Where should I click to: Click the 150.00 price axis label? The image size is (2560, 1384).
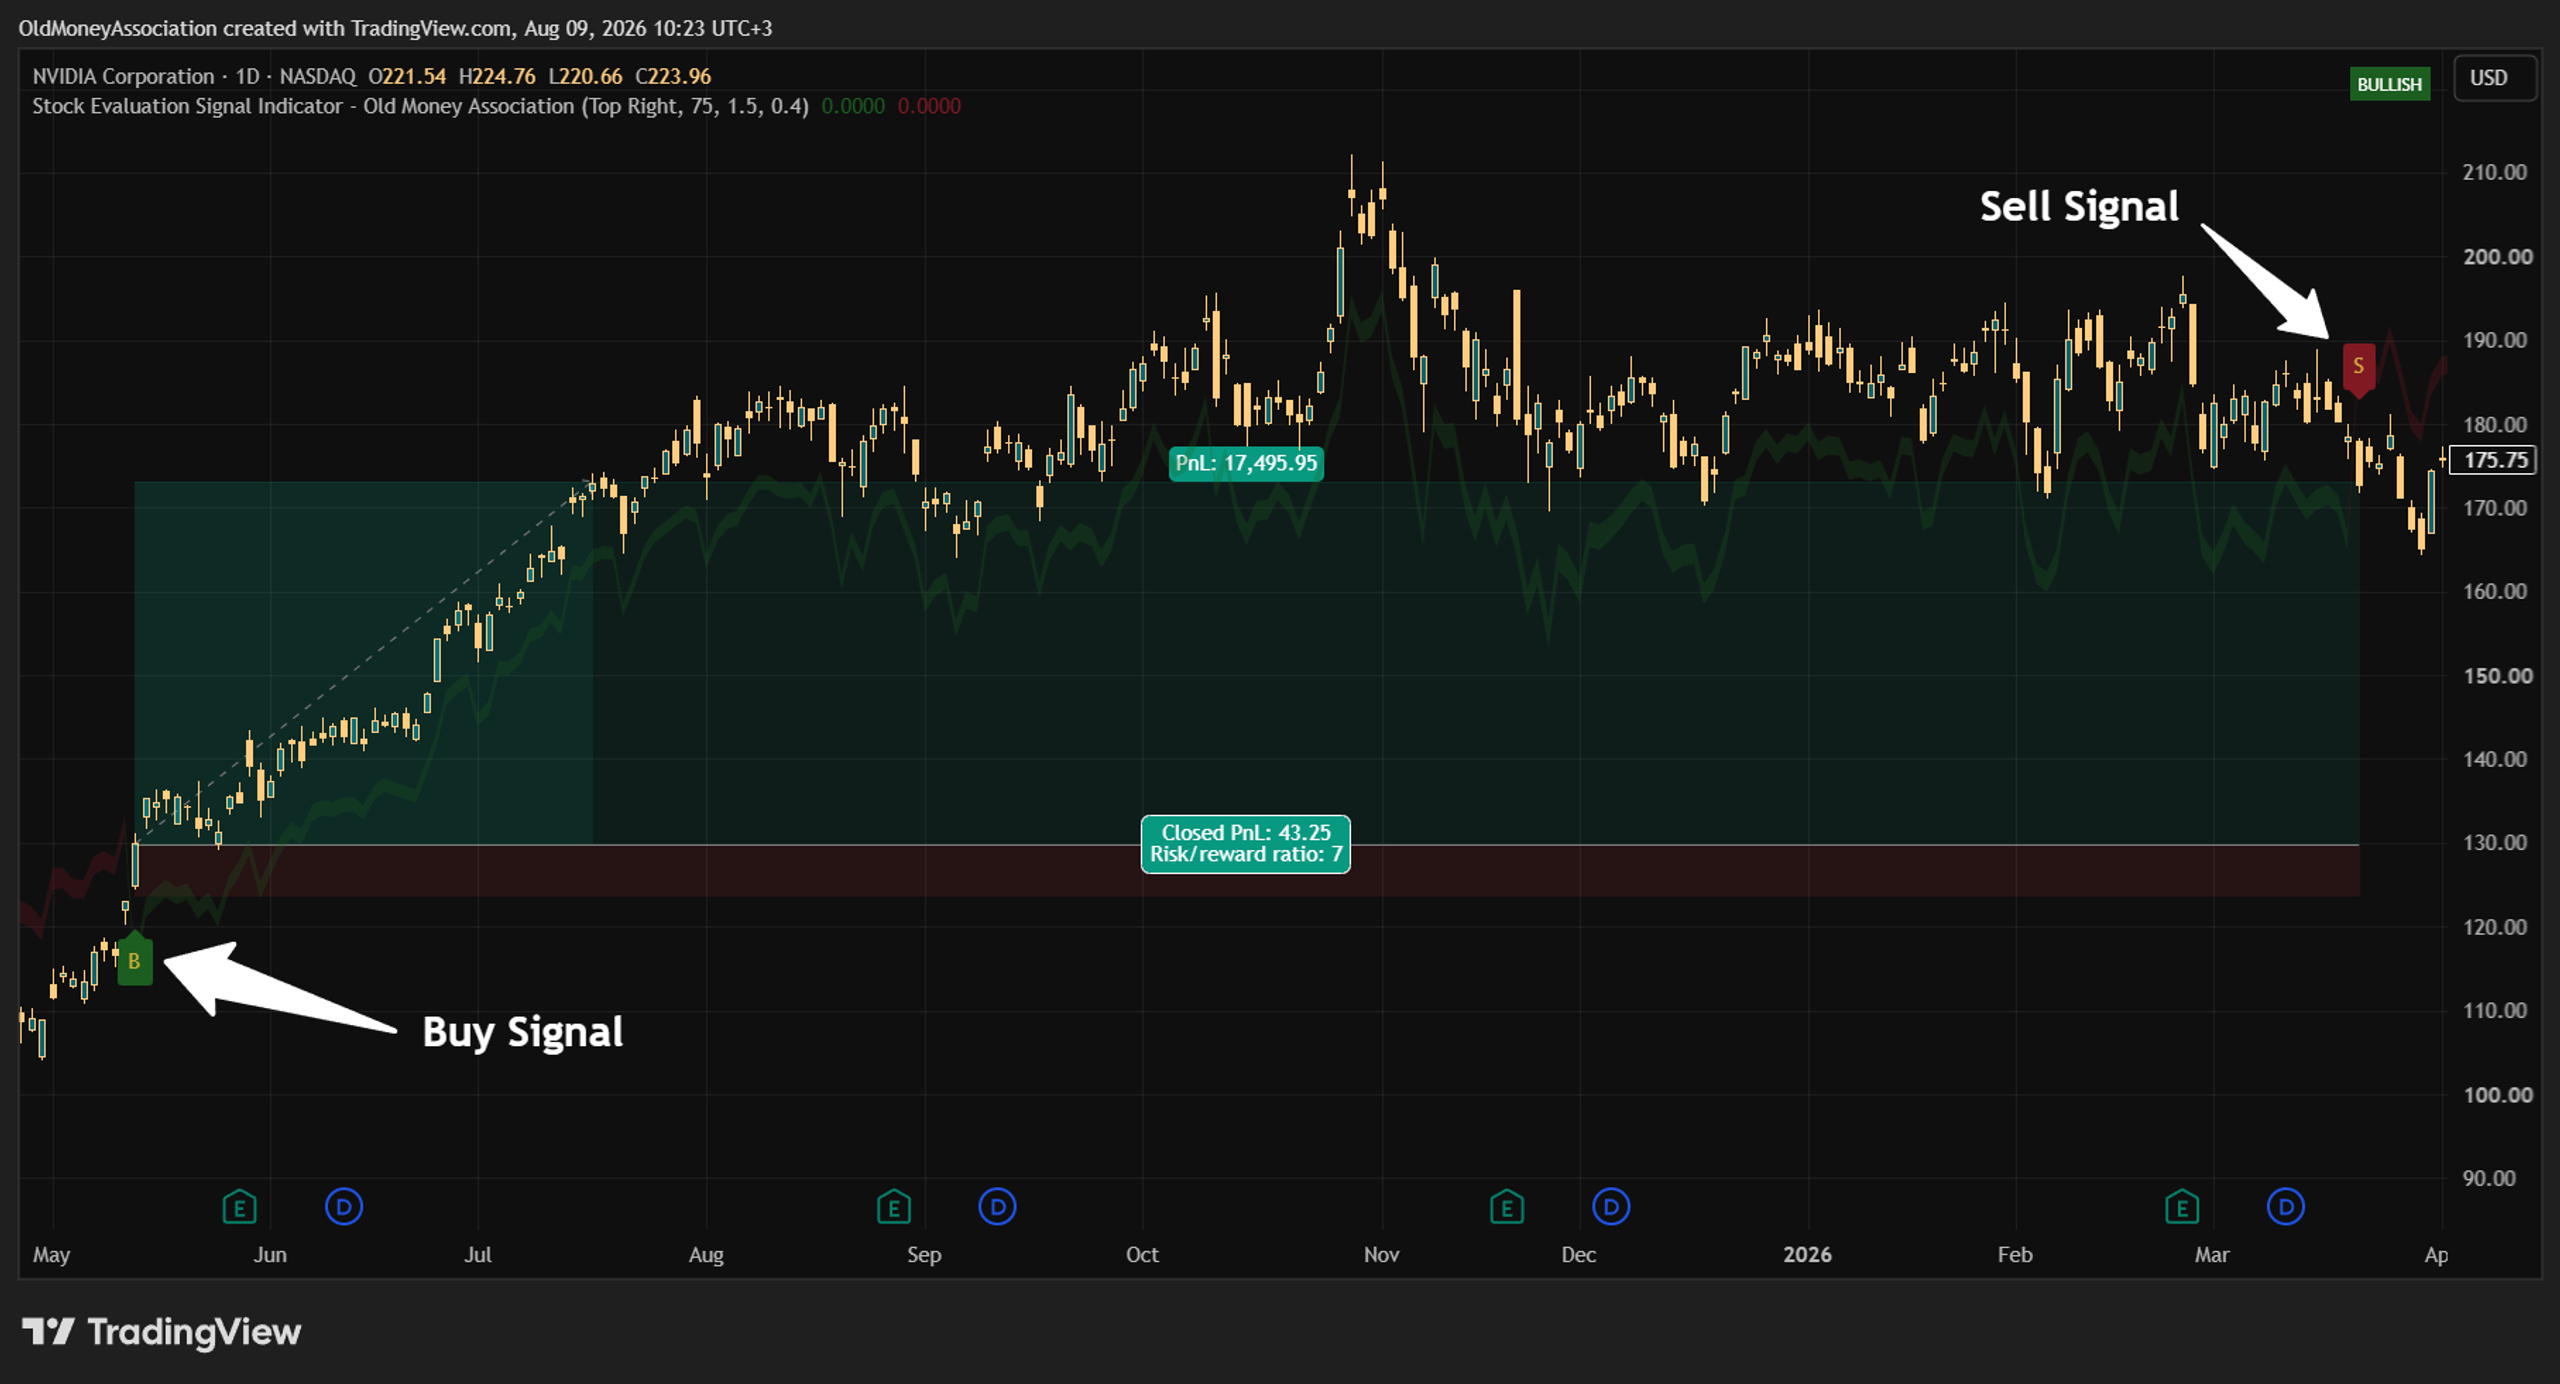click(2497, 676)
